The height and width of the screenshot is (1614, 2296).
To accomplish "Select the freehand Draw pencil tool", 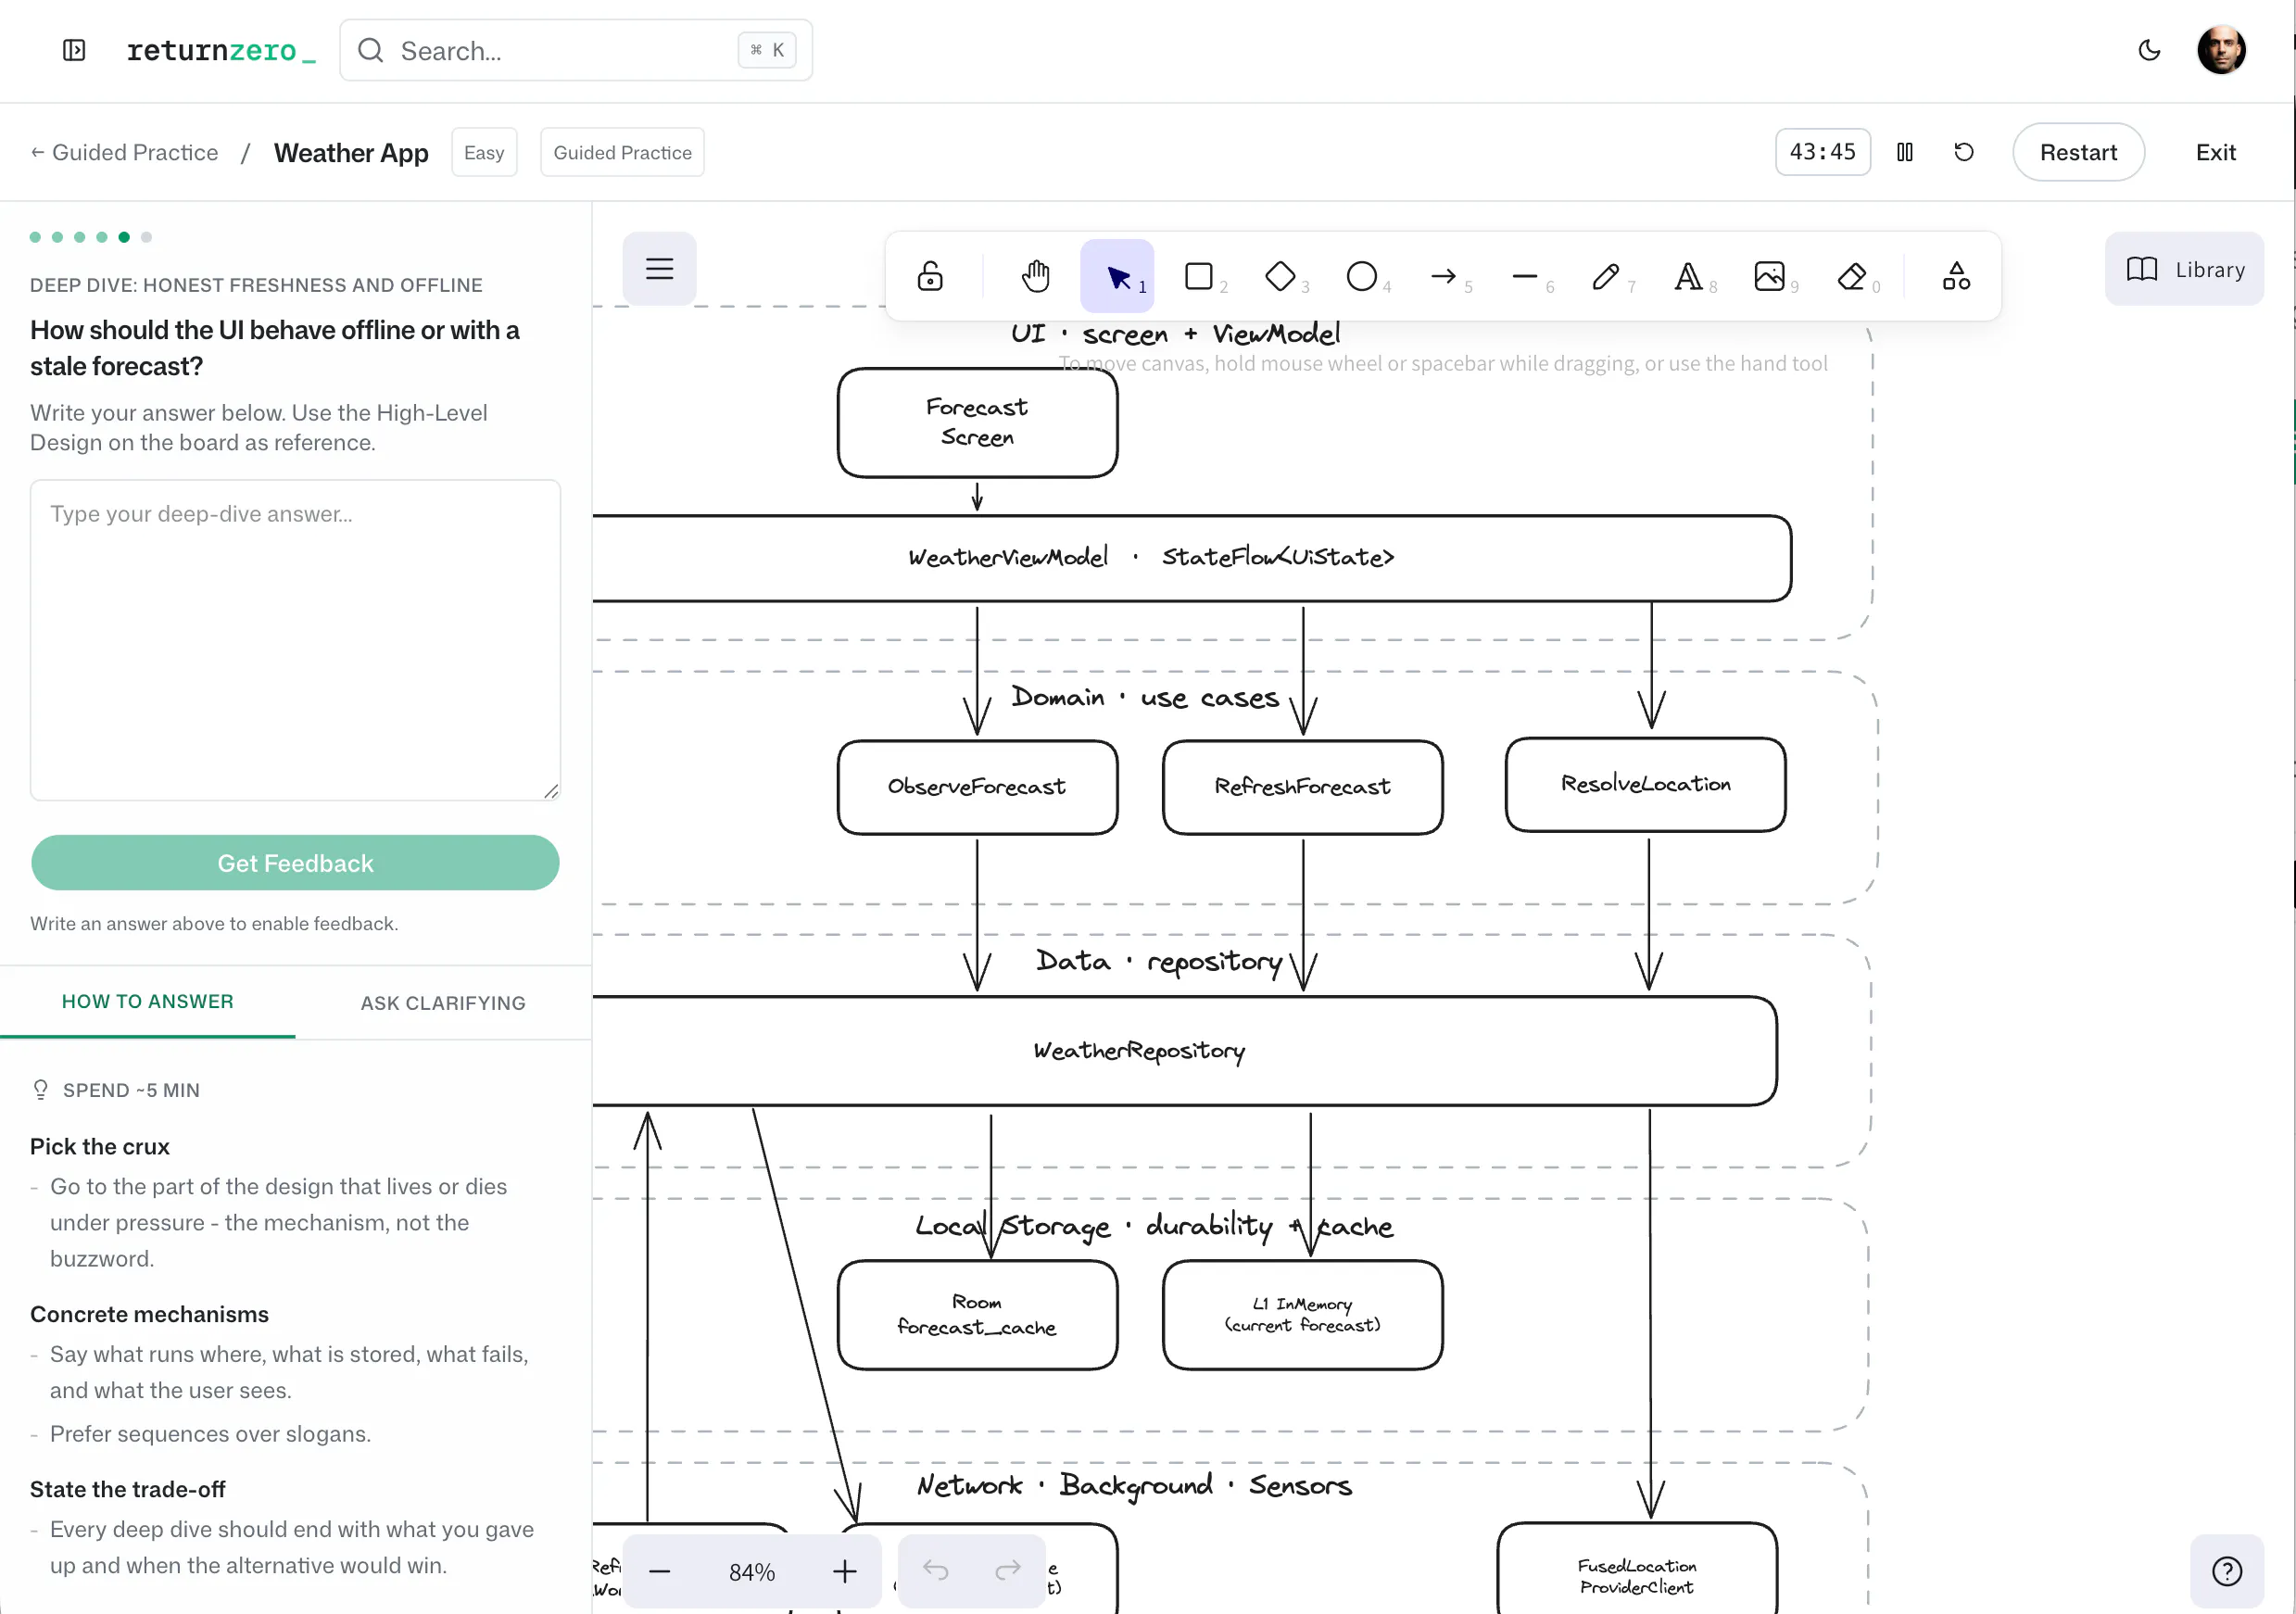I will point(1607,276).
